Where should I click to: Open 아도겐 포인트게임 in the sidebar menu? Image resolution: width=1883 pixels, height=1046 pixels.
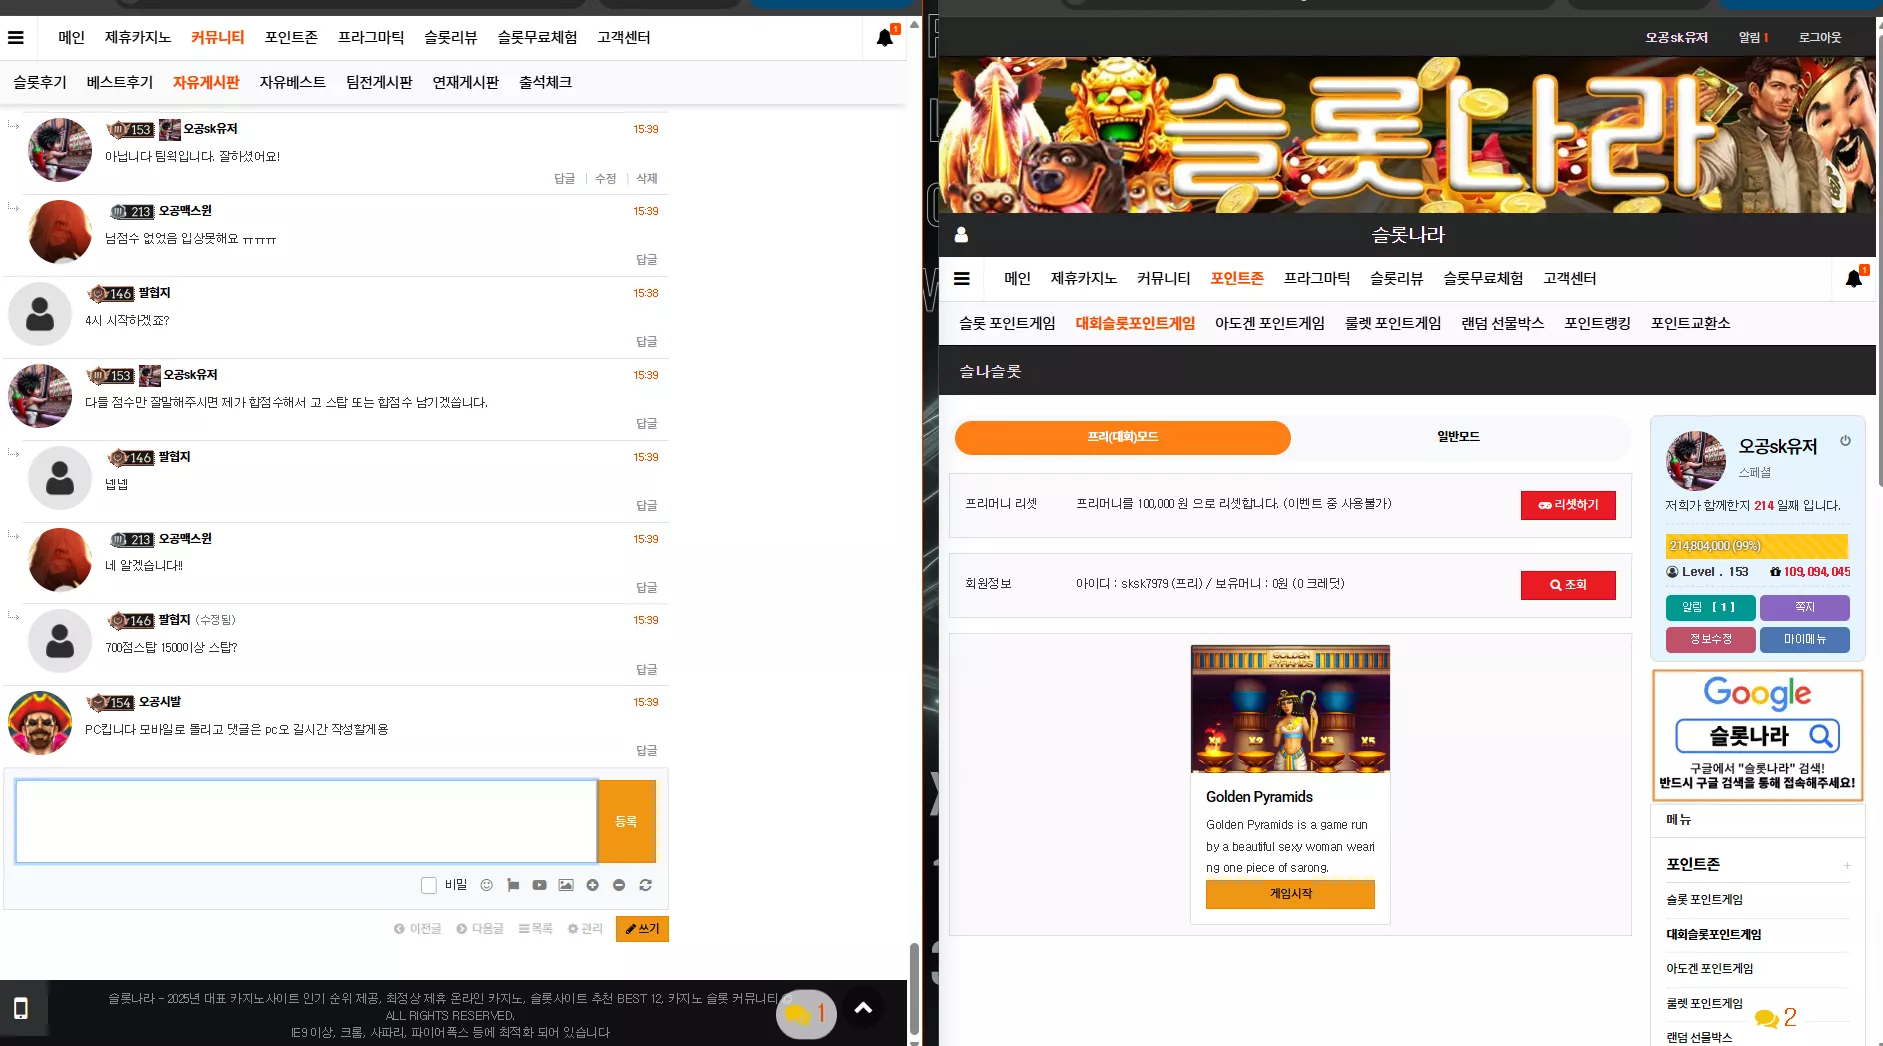(1709, 969)
